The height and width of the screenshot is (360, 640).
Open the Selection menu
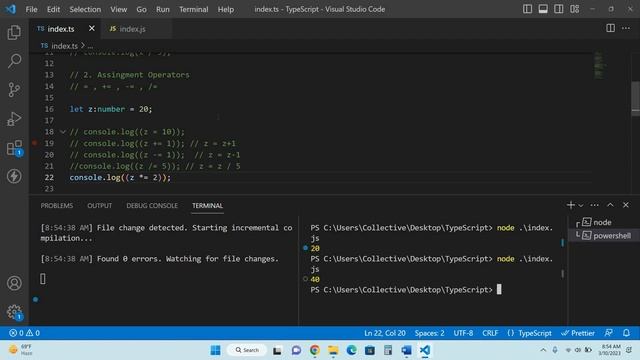tap(85, 9)
